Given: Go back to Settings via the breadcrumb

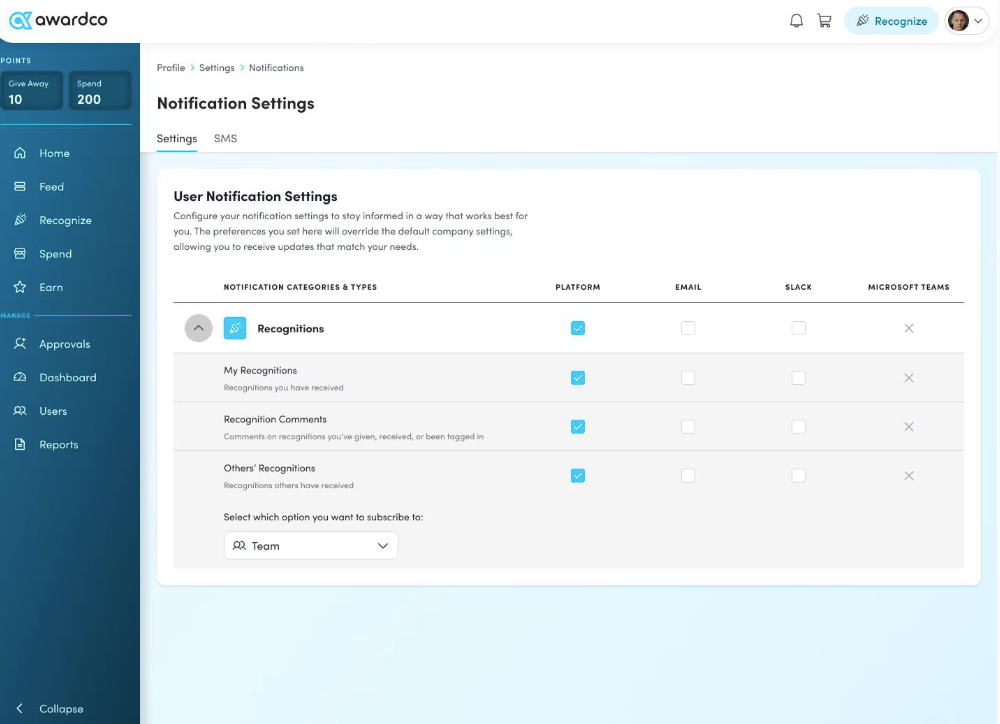Looking at the screenshot, I should (x=216, y=67).
